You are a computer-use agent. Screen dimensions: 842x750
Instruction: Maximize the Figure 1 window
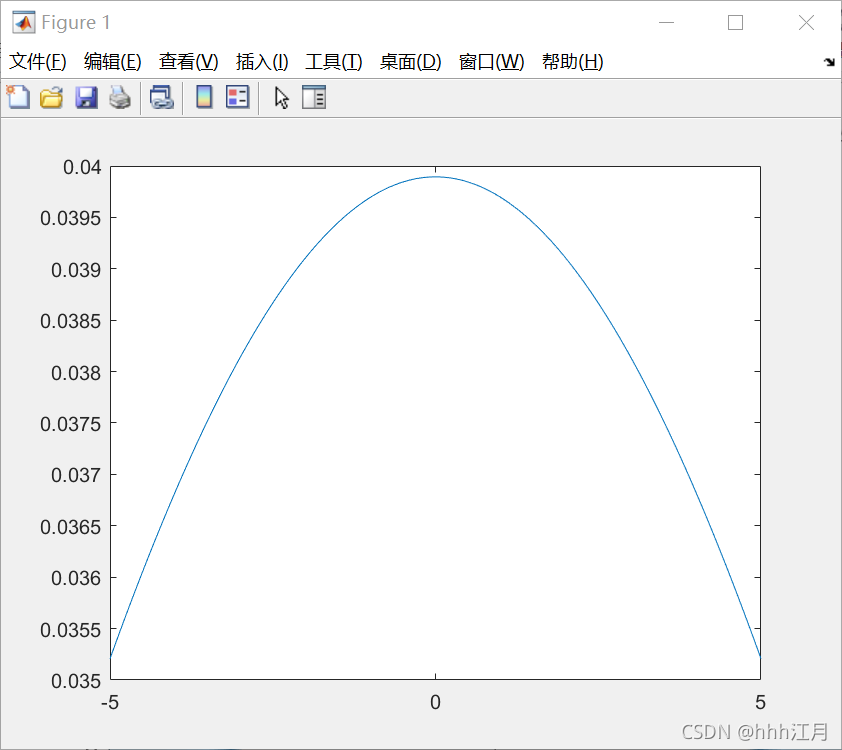coord(736,23)
